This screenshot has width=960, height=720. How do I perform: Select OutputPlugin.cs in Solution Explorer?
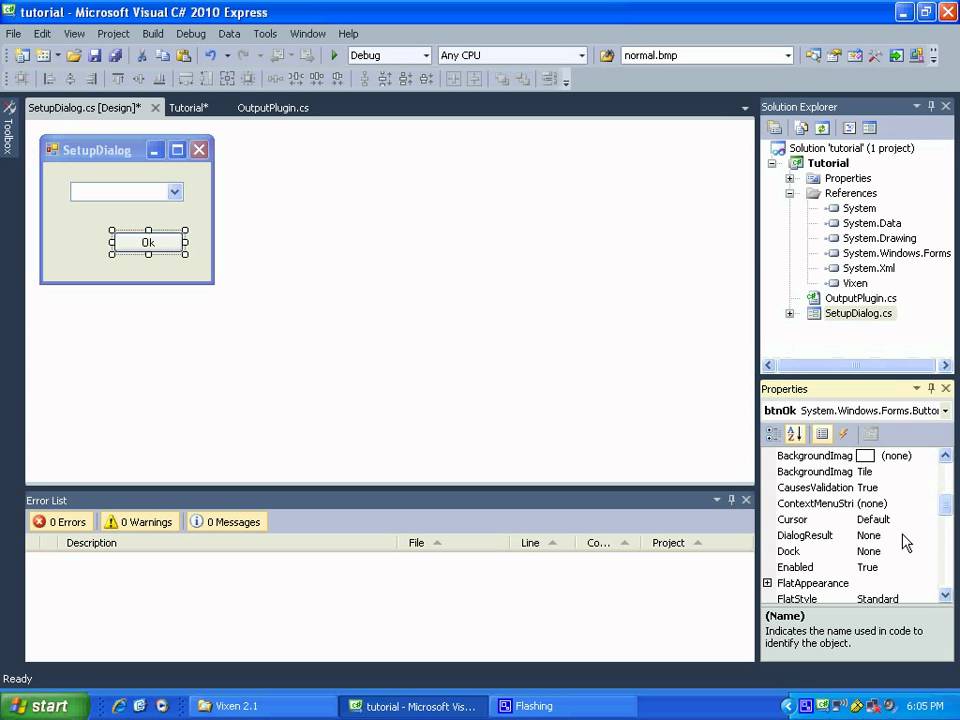point(860,298)
